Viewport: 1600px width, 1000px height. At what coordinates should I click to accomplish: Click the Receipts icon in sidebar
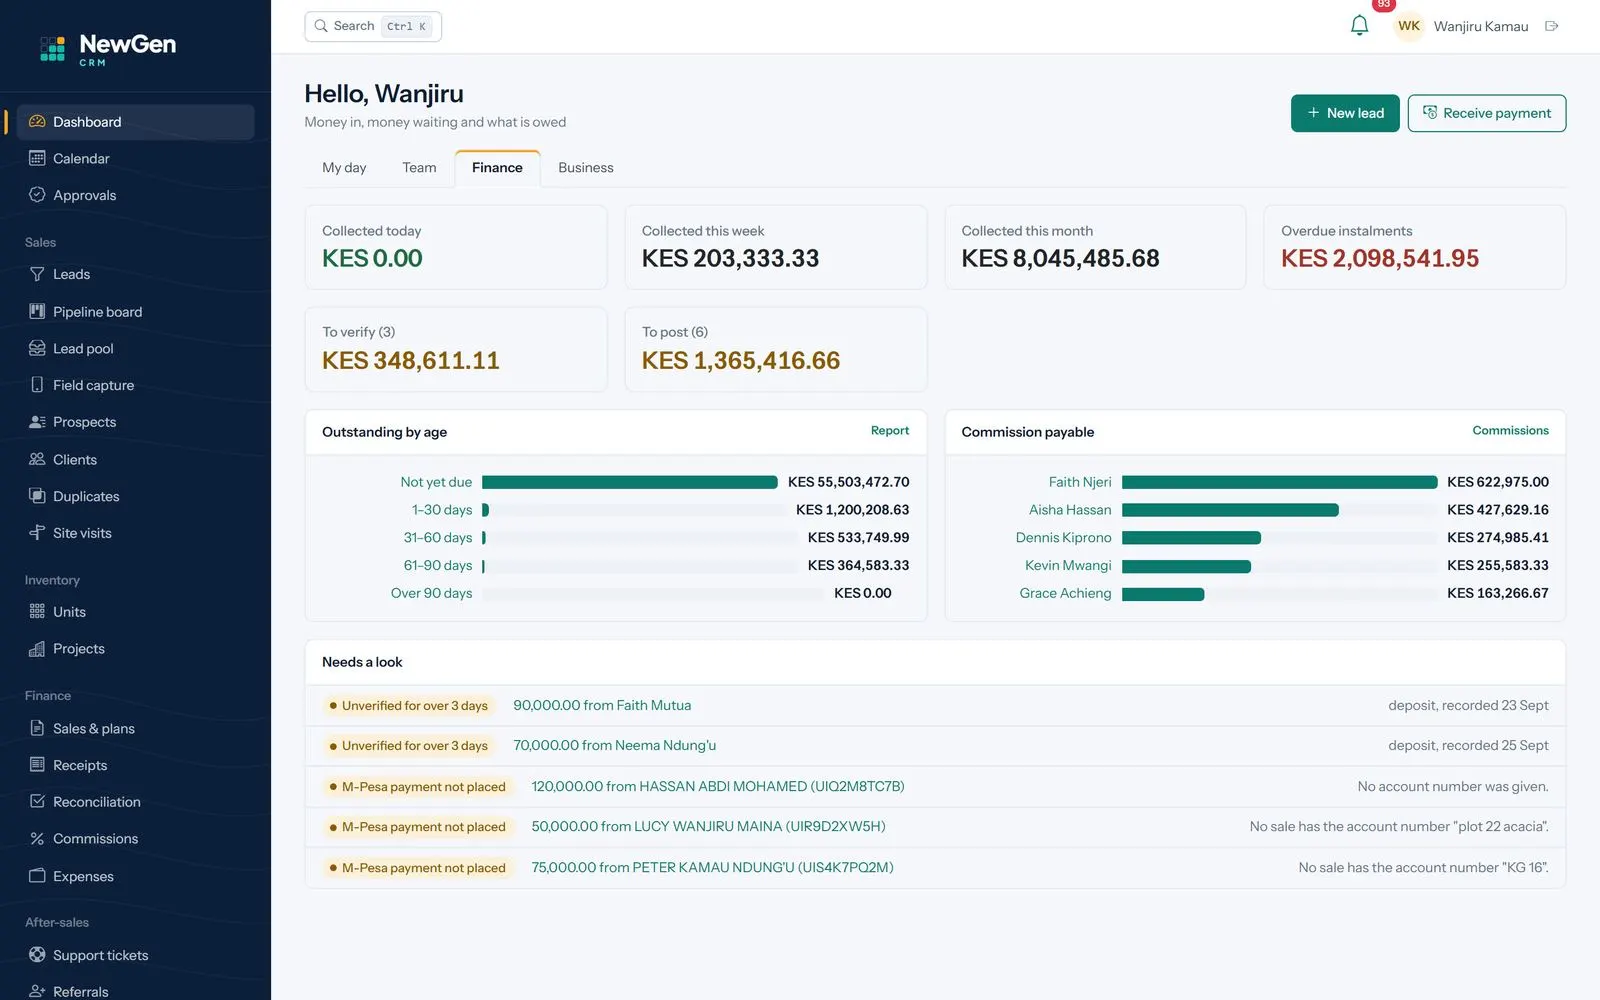[37, 765]
